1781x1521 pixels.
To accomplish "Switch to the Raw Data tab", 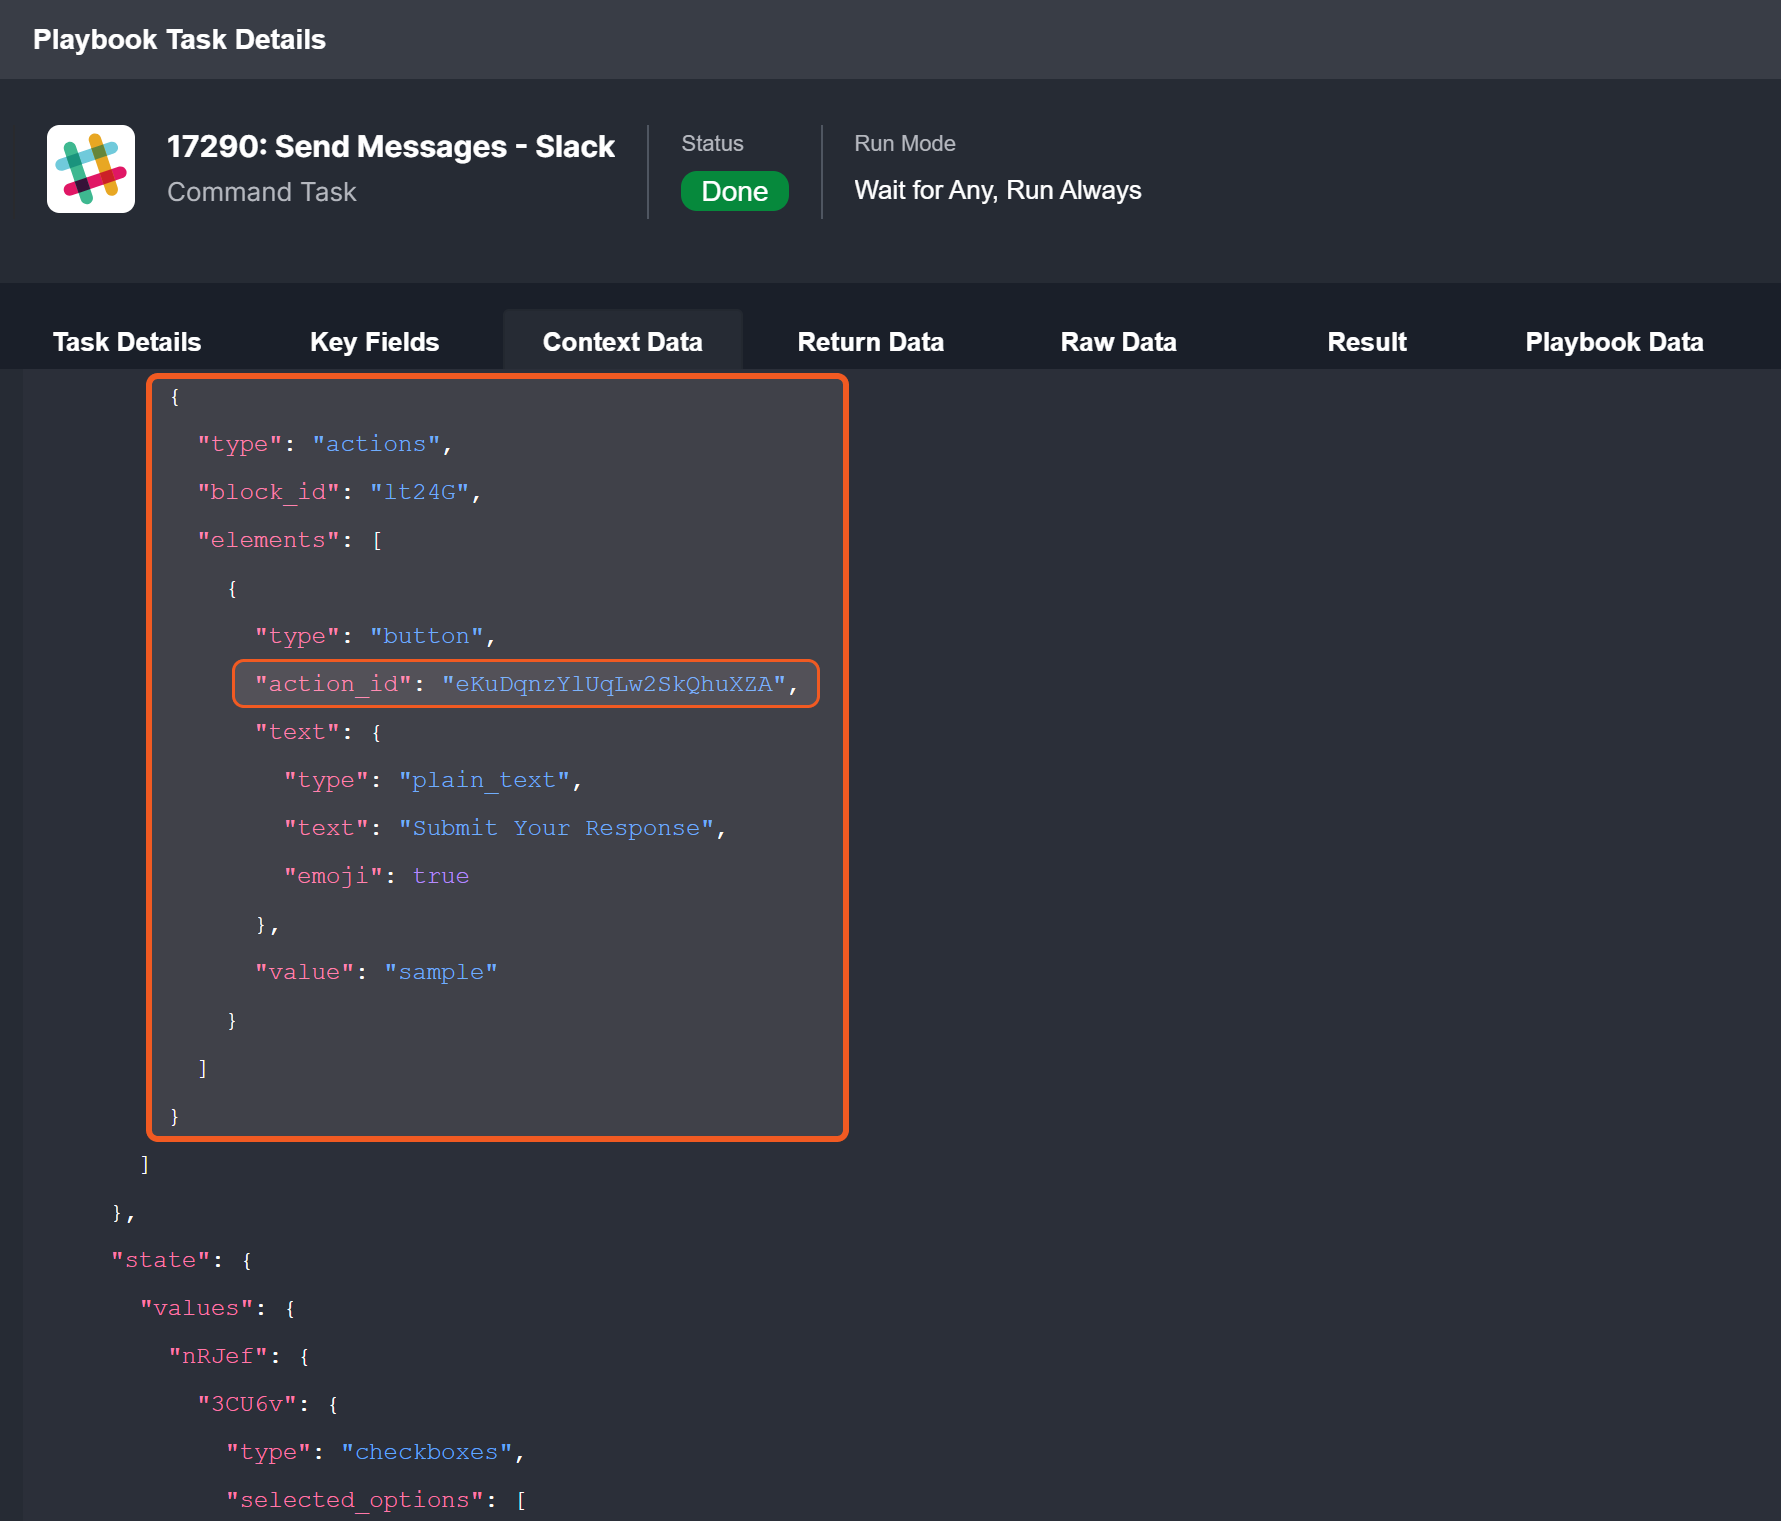I will coord(1118,342).
